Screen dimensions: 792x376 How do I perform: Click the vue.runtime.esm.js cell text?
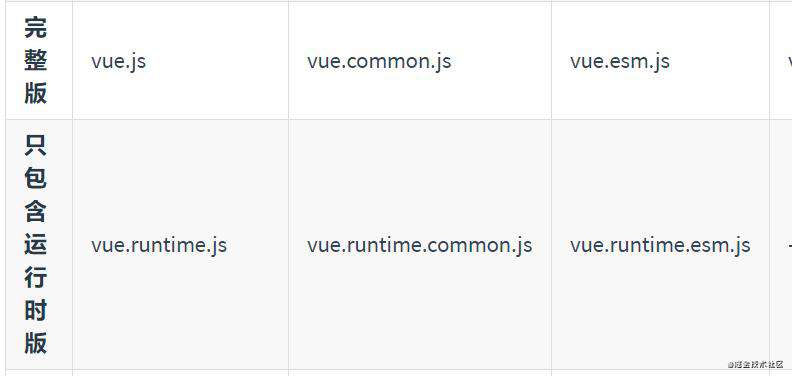pyautogui.click(x=660, y=246)
